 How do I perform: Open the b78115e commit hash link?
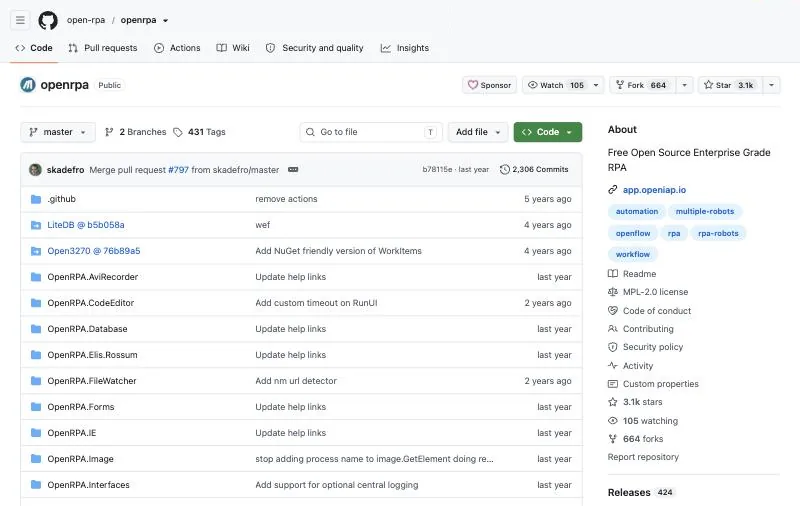[437, 169]
